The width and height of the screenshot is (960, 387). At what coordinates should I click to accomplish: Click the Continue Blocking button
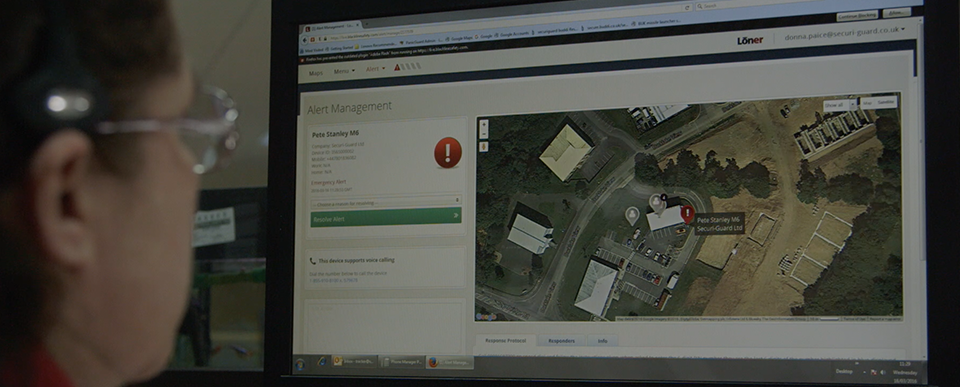tap(857, 16)
